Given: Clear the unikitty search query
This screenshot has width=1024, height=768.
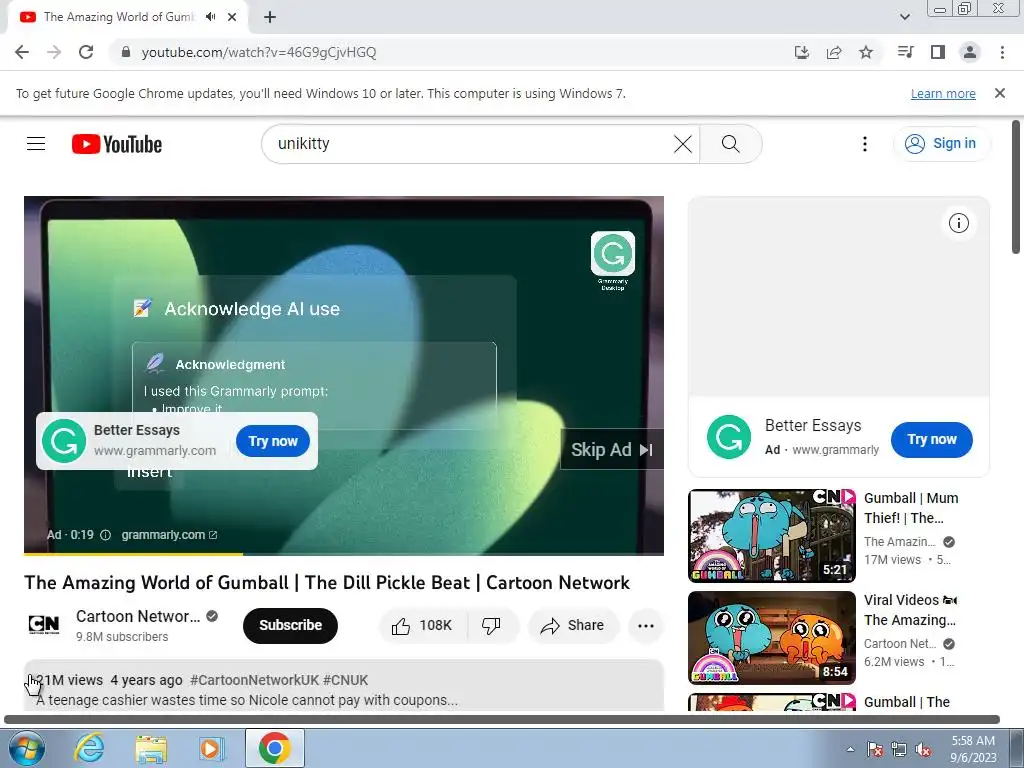Looking at the screenshot, I should [682, 144].
